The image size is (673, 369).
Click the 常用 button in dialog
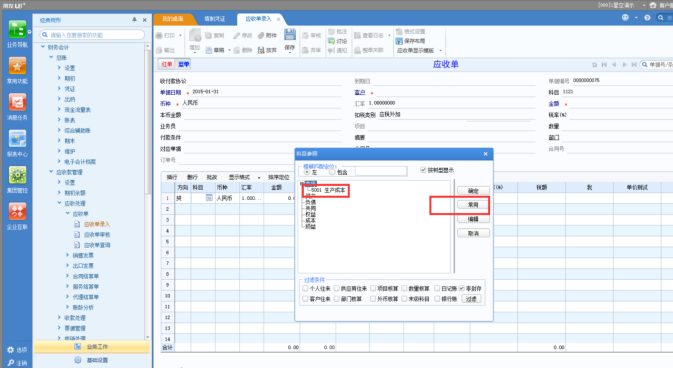click(x=473, y=205)
